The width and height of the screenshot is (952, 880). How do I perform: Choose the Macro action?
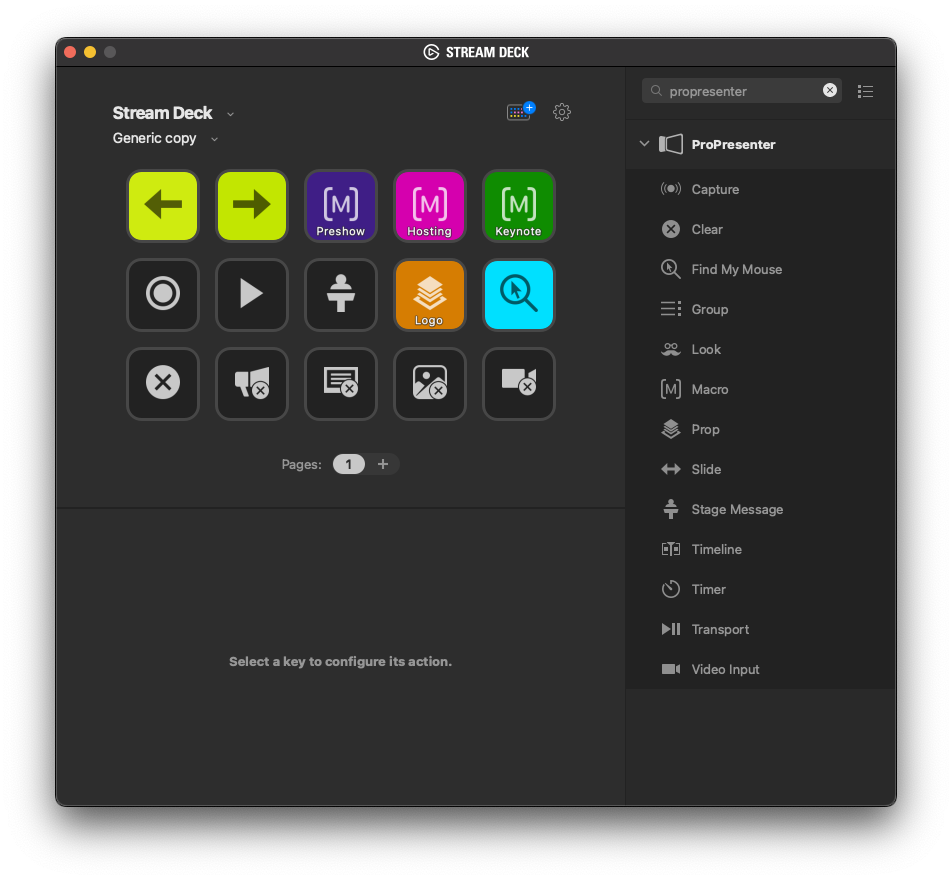pos(761,389)
